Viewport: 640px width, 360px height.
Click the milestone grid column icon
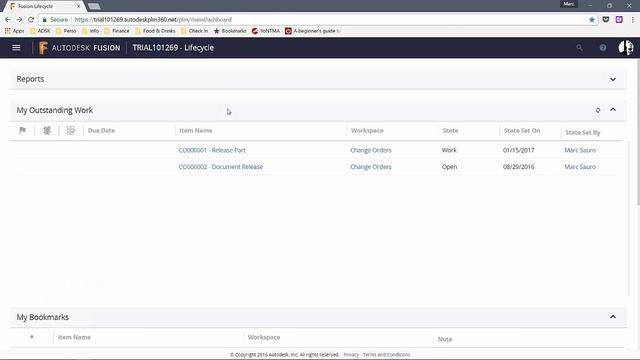click(71, 130)
